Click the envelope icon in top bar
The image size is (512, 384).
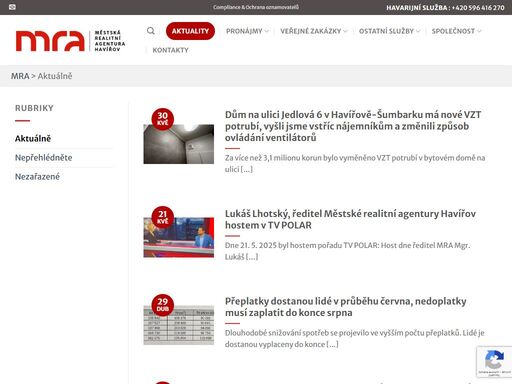pyautogui.click(x=12, y=7)
